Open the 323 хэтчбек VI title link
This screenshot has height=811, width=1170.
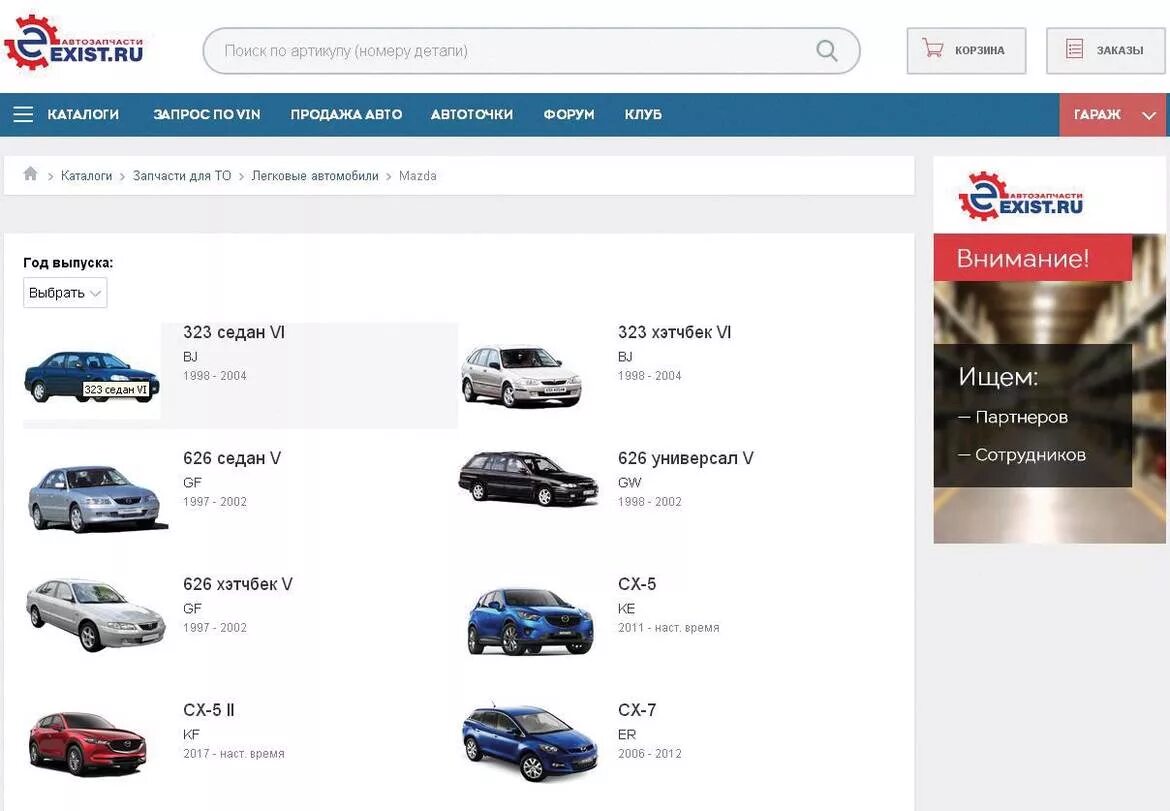pos(675,333)
